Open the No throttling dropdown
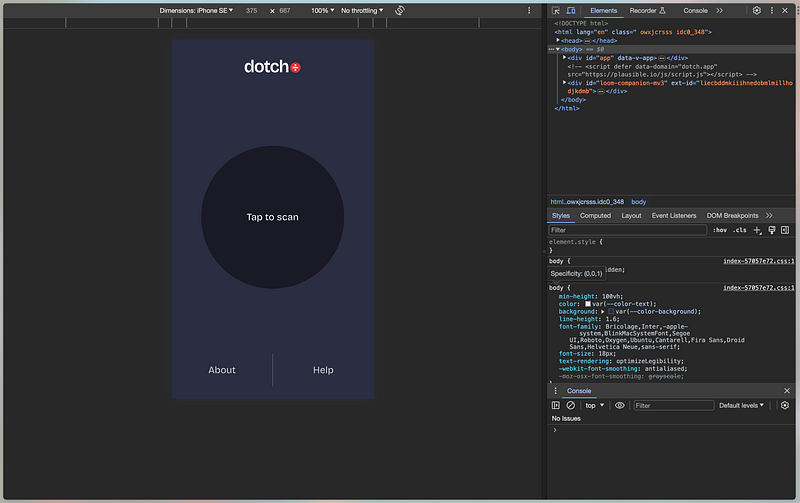 point(361,10)
